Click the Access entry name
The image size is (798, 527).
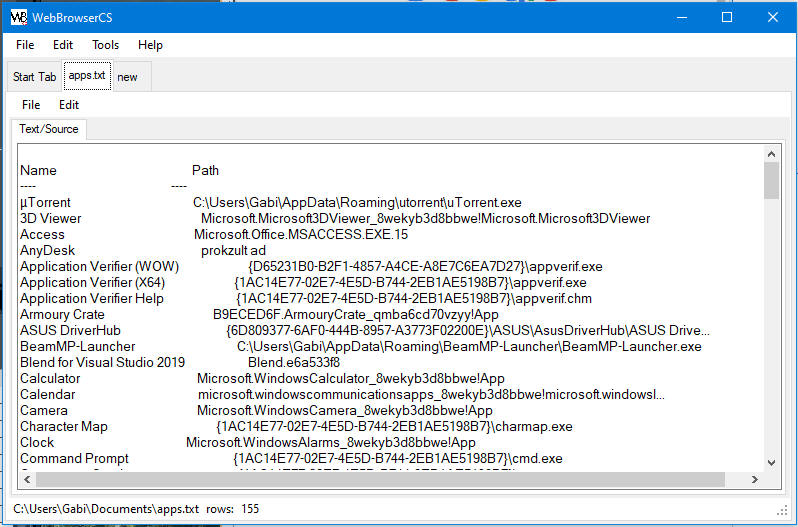point(42,235)
